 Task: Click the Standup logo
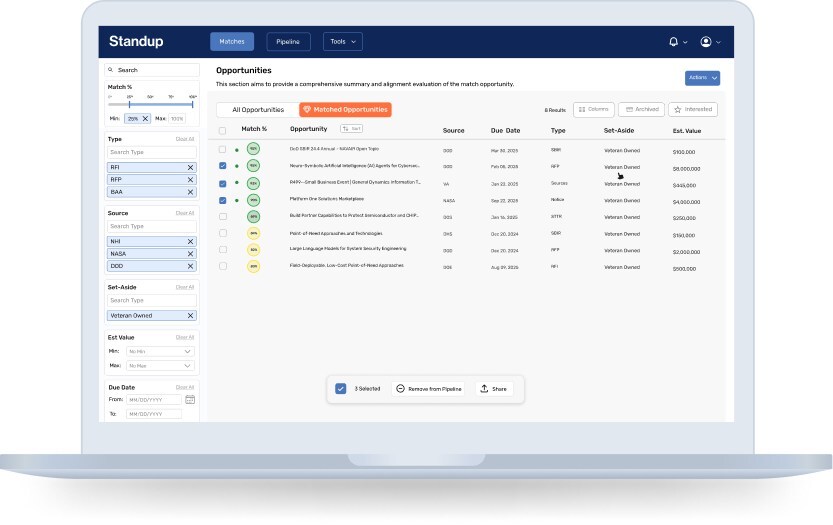pos(136,41)
